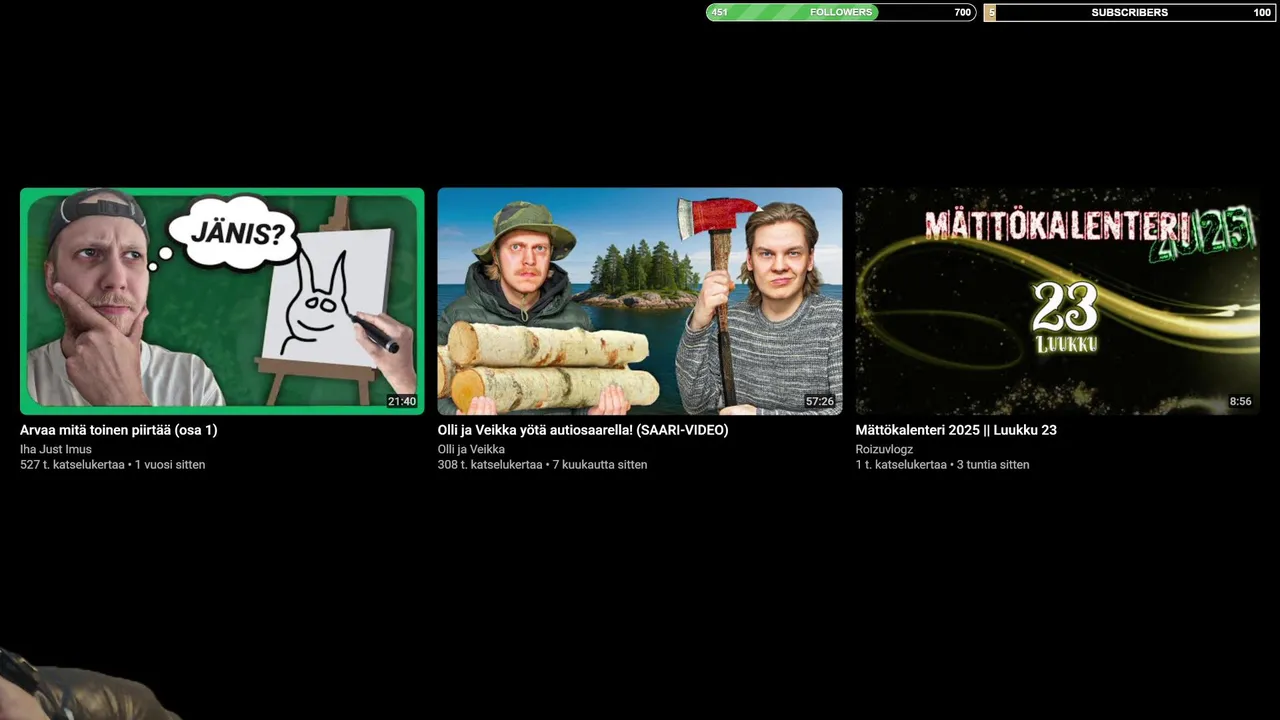Click title 'Mättökalenteri 2025 || Luukku 23'

click(956, 430)
